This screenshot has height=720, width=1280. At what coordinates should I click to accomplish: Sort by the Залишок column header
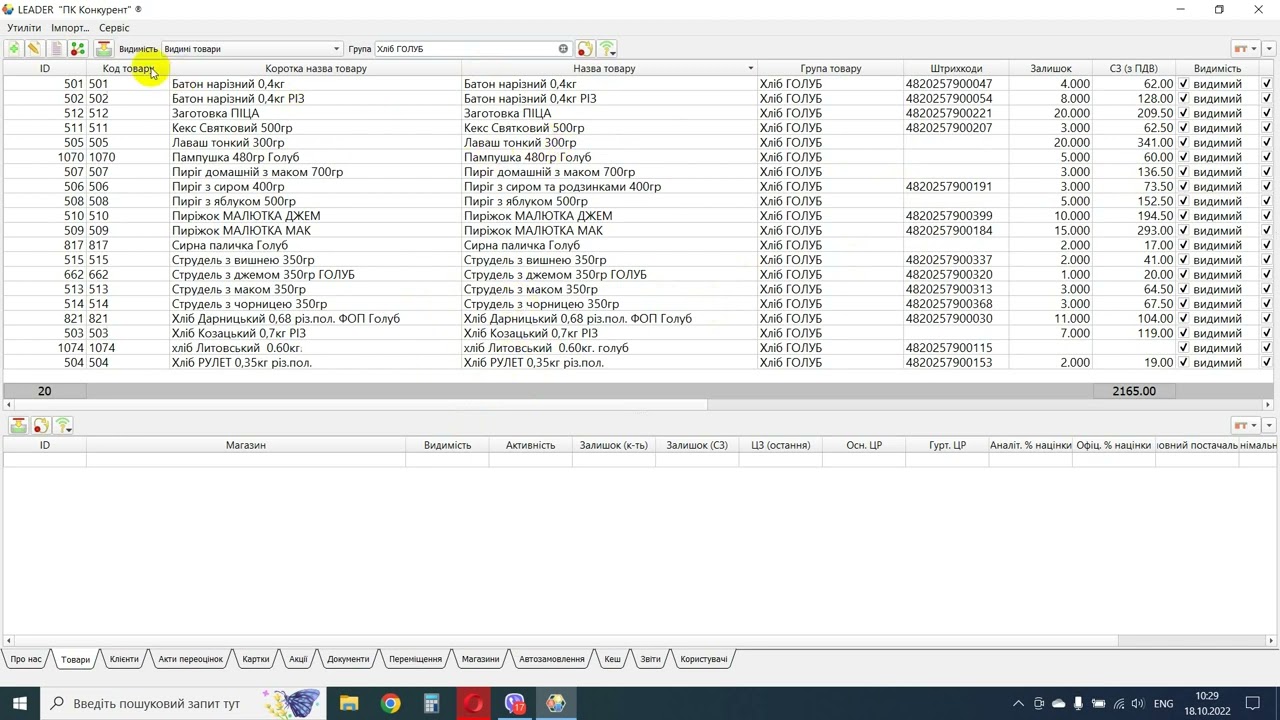(1051, 68)
